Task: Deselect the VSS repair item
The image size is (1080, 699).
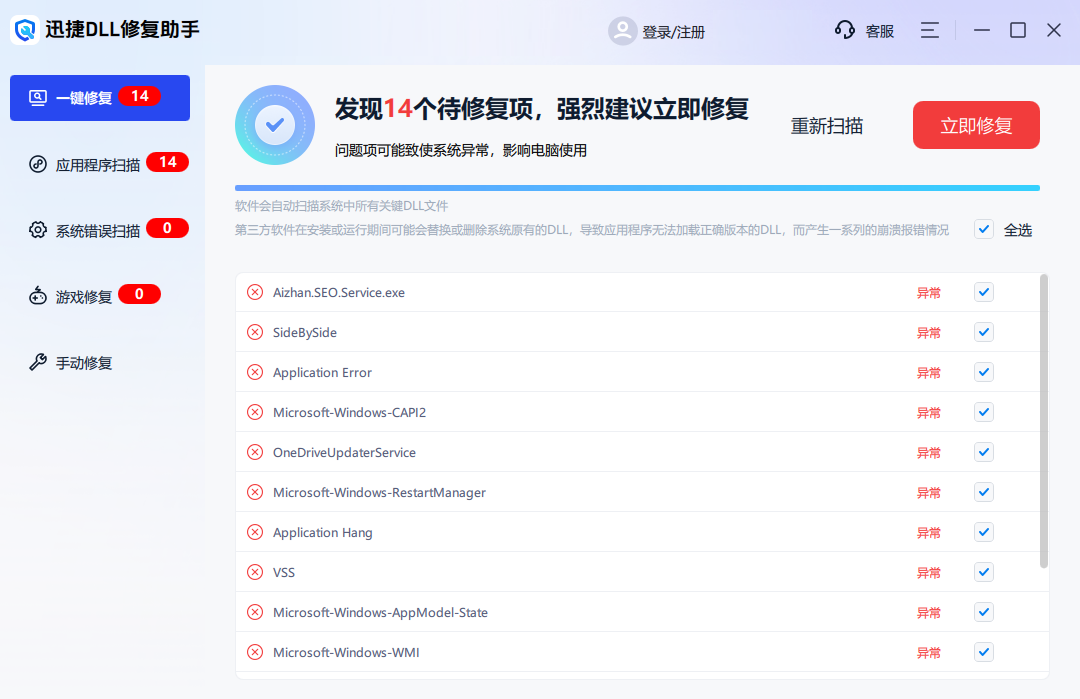Action: 983,572
